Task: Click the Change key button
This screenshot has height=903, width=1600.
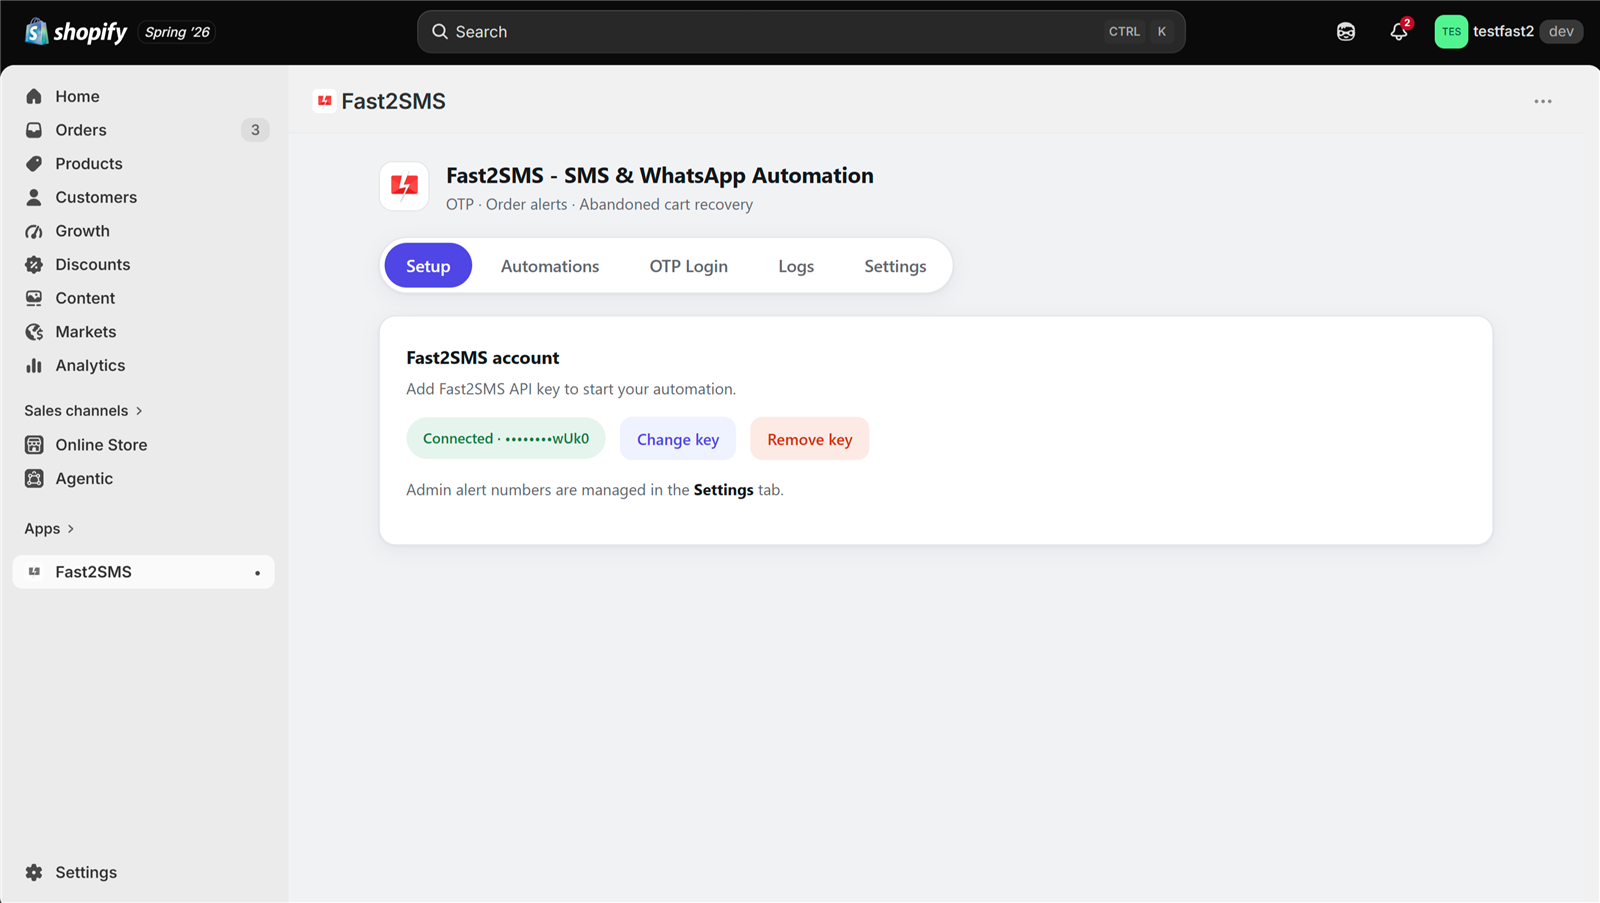Action: coord(678,439)
